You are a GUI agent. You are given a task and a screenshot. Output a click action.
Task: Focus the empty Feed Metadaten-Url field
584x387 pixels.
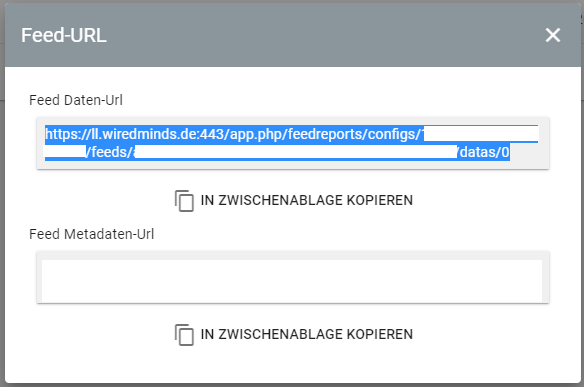(293, 277)
